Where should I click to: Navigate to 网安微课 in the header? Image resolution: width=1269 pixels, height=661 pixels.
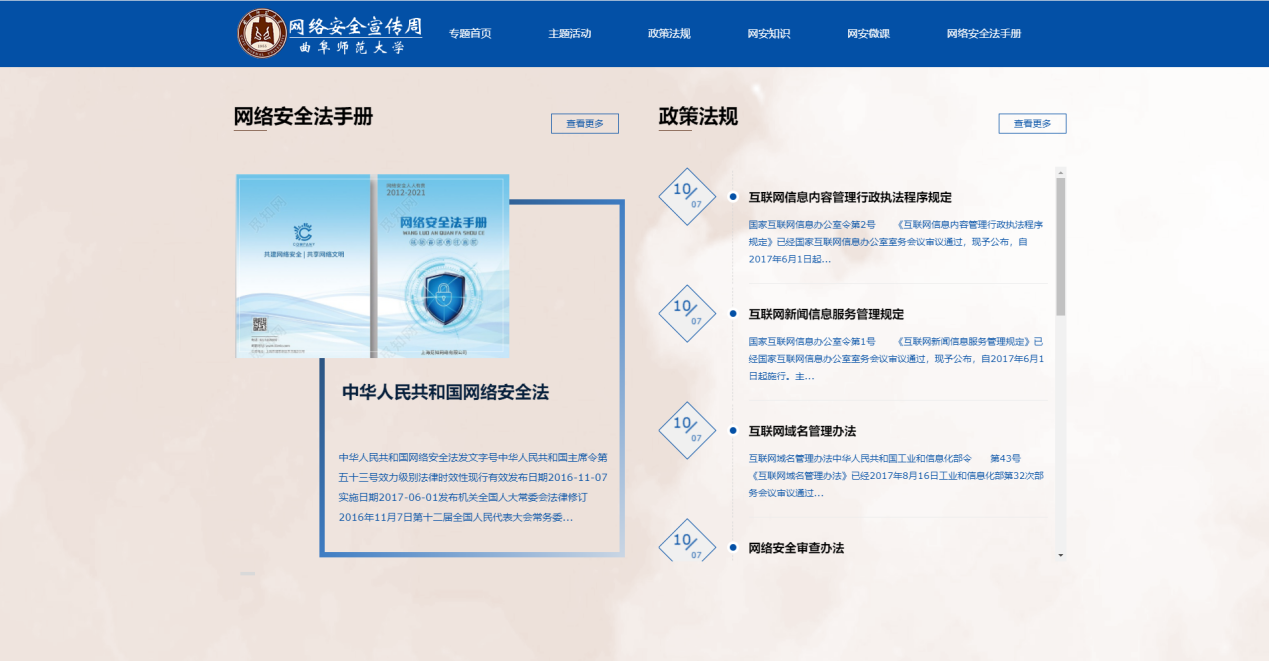(x=868, y=34)
